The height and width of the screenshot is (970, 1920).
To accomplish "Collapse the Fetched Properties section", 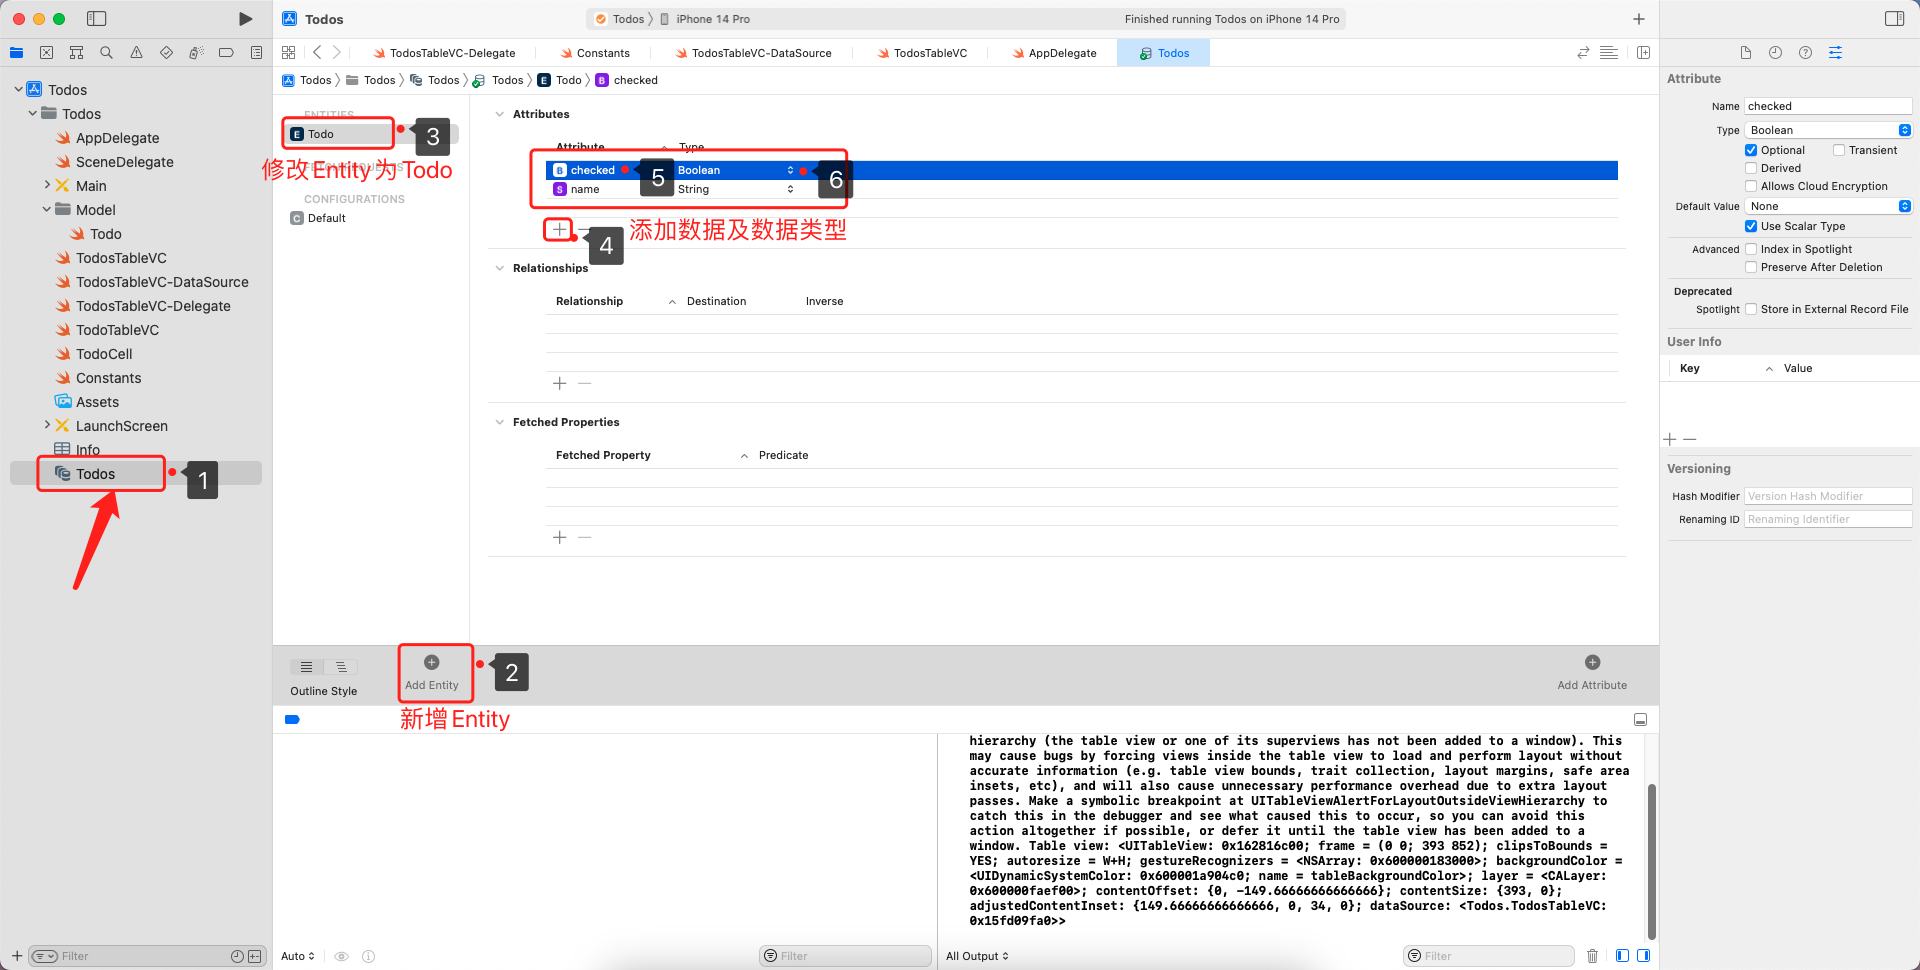I will point(500,422).
